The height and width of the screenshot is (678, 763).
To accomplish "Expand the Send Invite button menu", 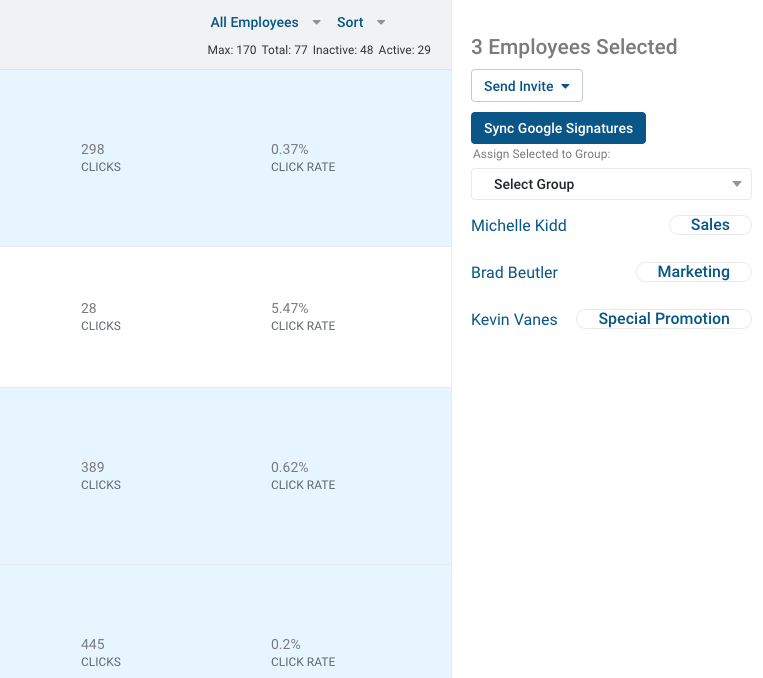I will coord(527,86).
